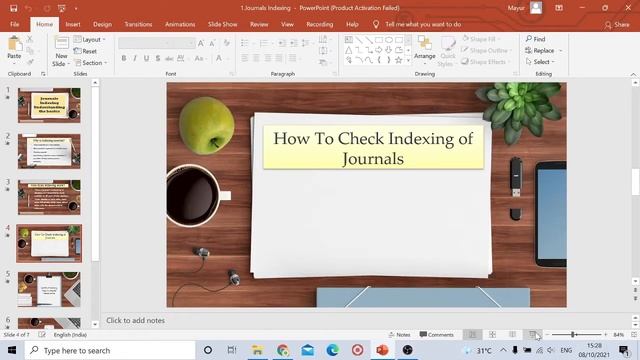
Task: Start Slide Show from status bar icon
Action: click(x=533, y=335)
